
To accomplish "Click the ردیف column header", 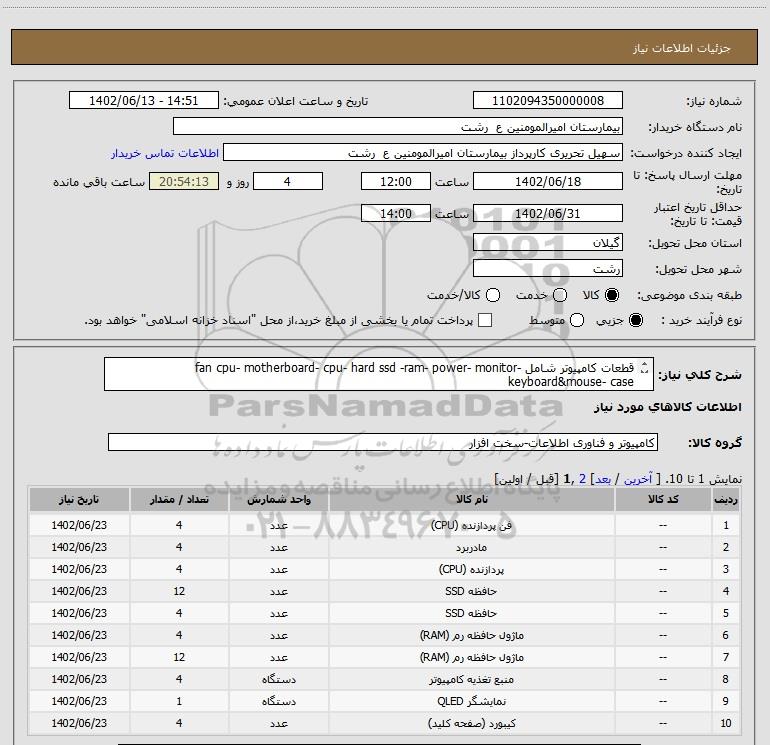I will 726,499.
